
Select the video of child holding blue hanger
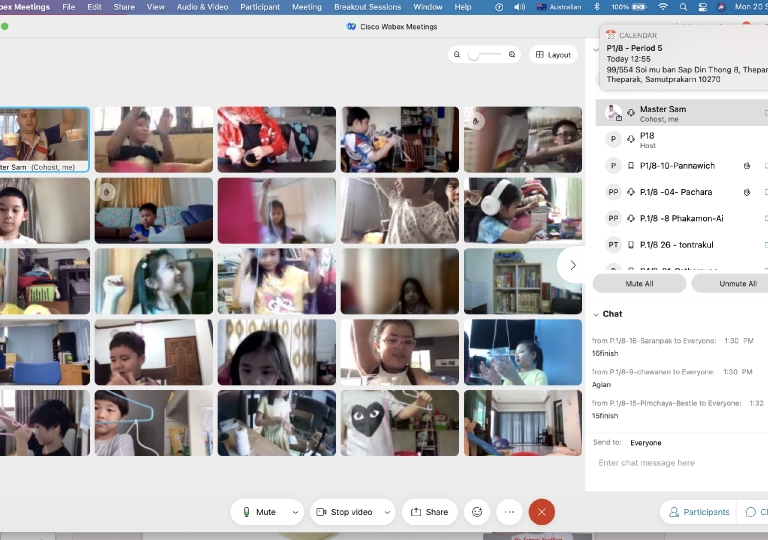154,423
